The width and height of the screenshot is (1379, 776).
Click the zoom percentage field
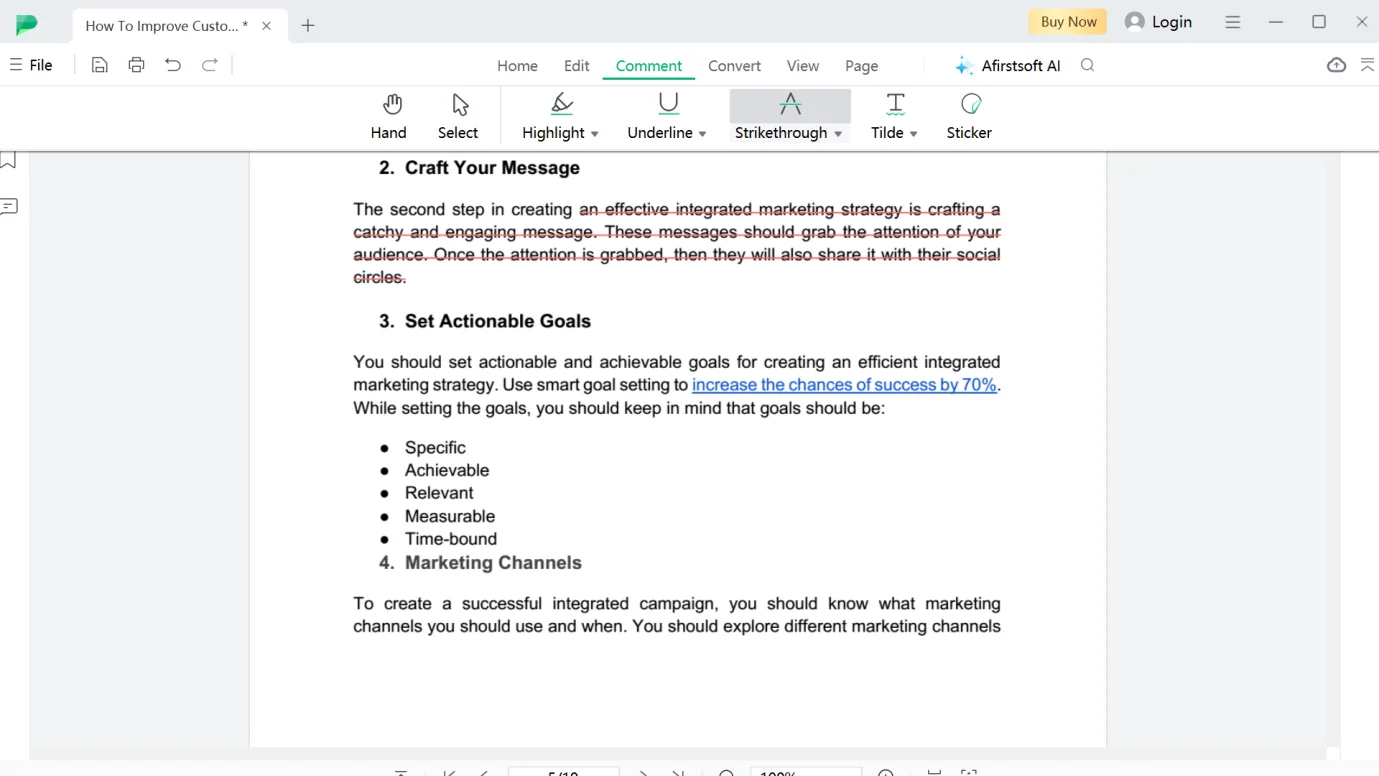click(x=805, y=772)
